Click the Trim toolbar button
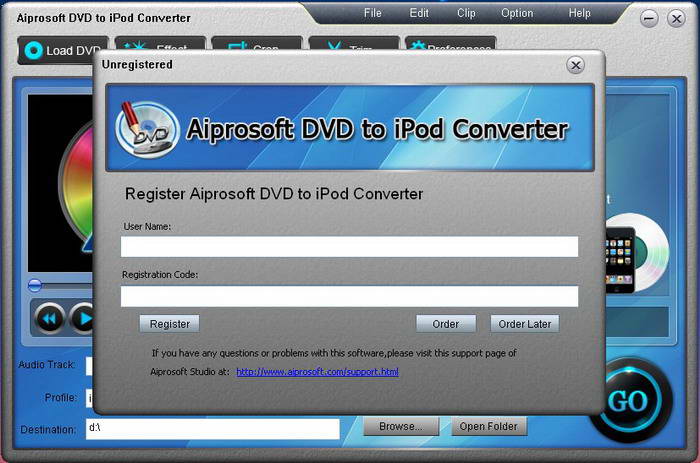 pyautogui.click(x=354, y=44)
